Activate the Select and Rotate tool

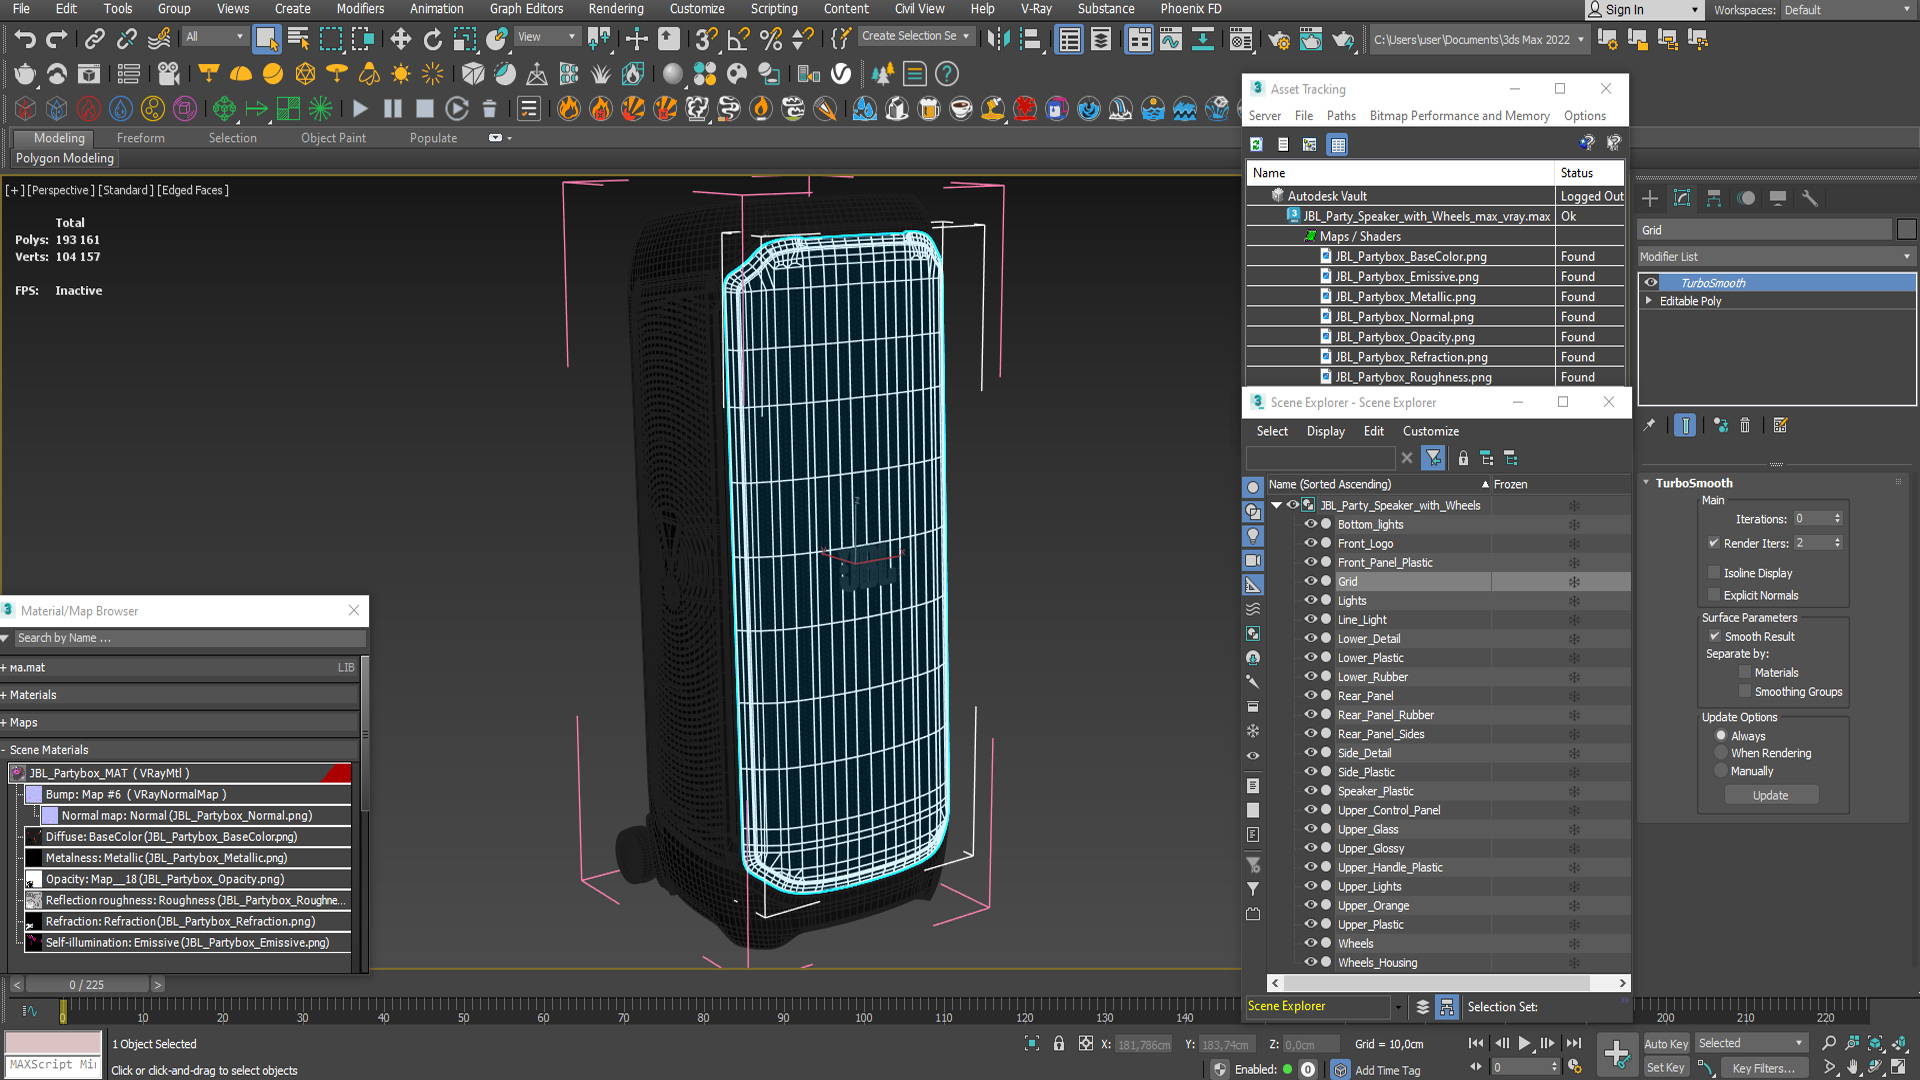(432, 39)
